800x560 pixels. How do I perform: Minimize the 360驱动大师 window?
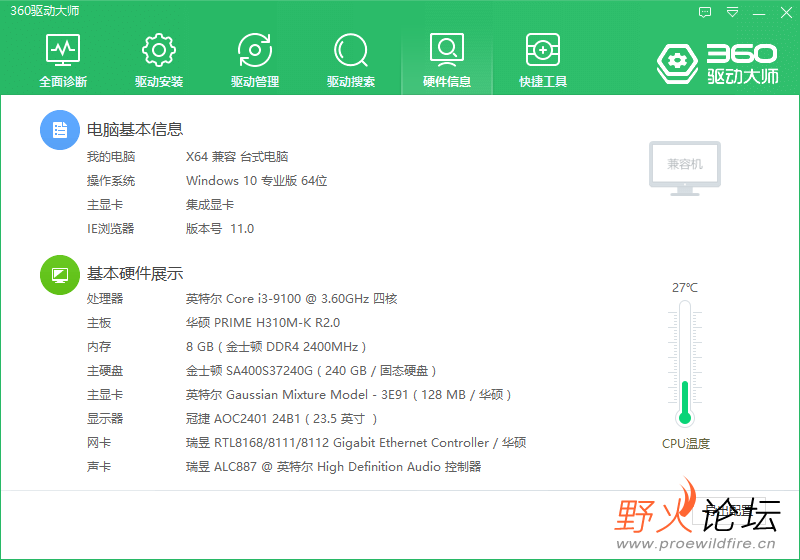pos(759,12)
